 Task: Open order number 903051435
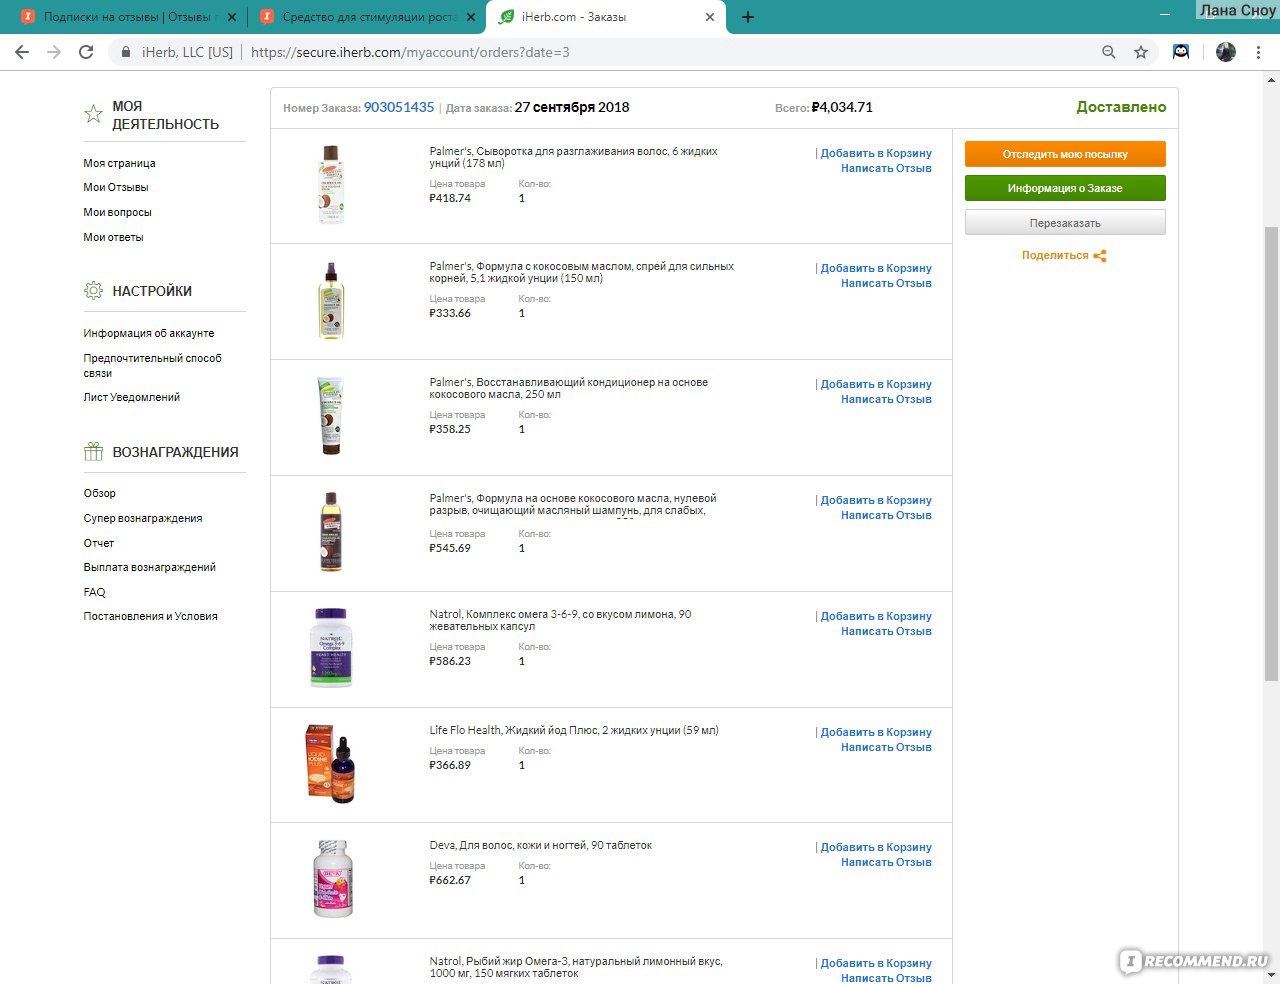[x=398, y=107]
